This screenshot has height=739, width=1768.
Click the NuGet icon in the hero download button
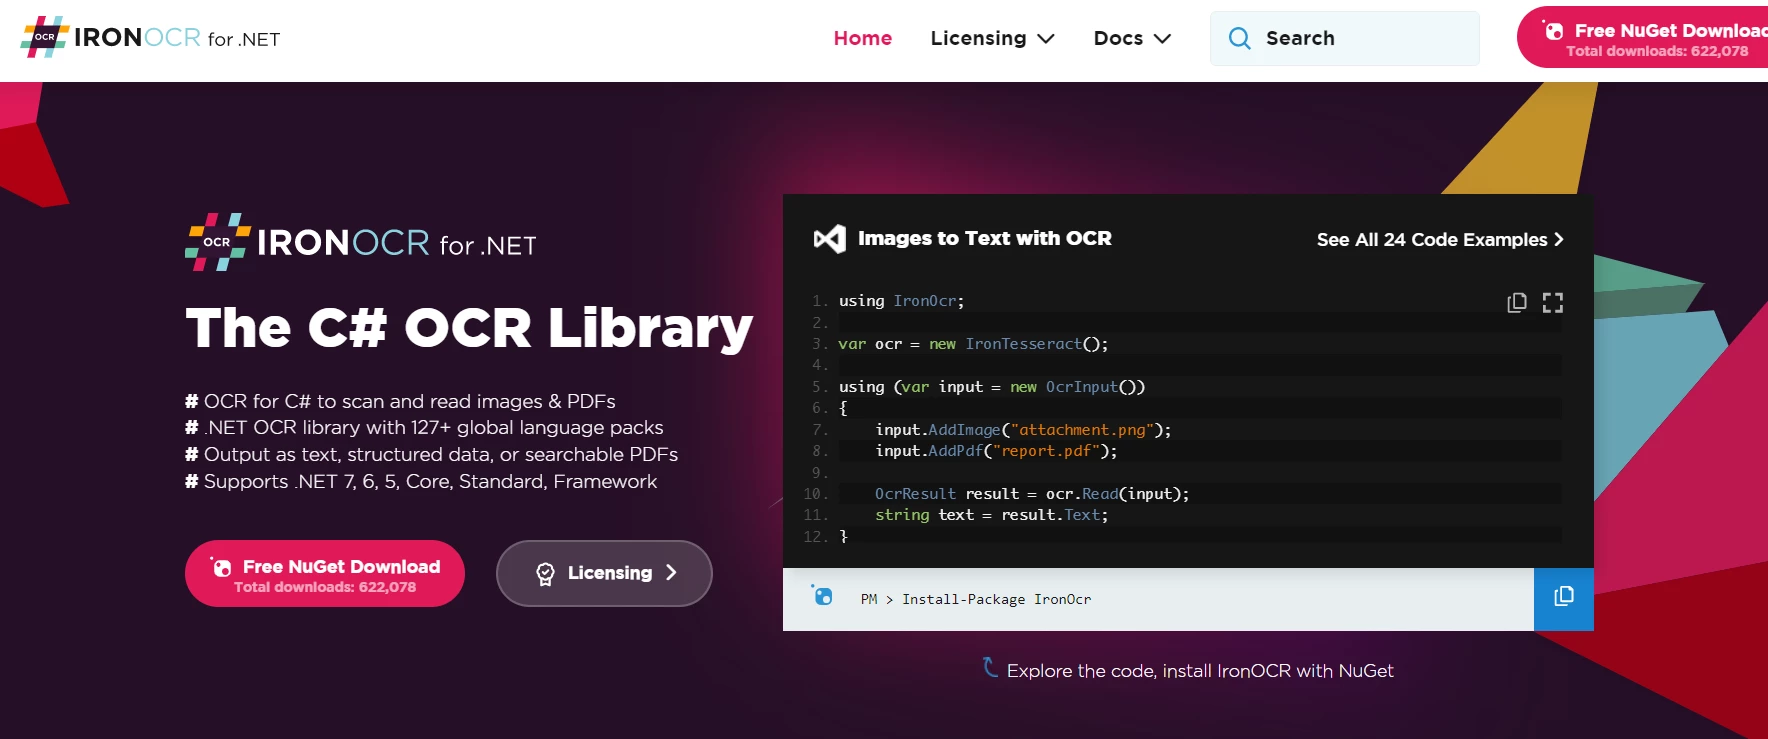[221, 567]
